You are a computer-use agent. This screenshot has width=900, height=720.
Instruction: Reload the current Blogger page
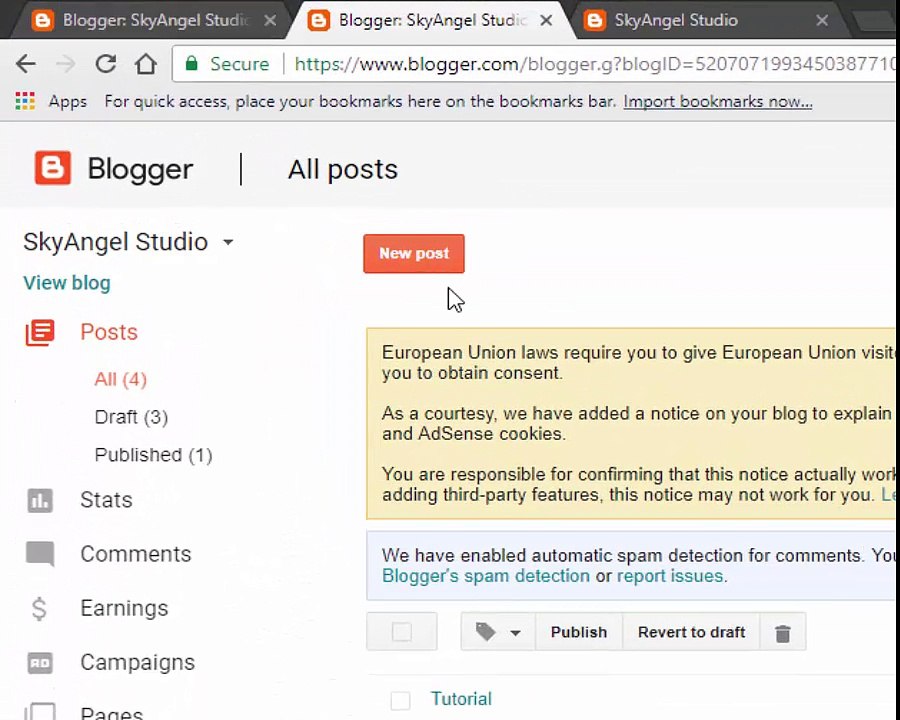pos(106,64)
